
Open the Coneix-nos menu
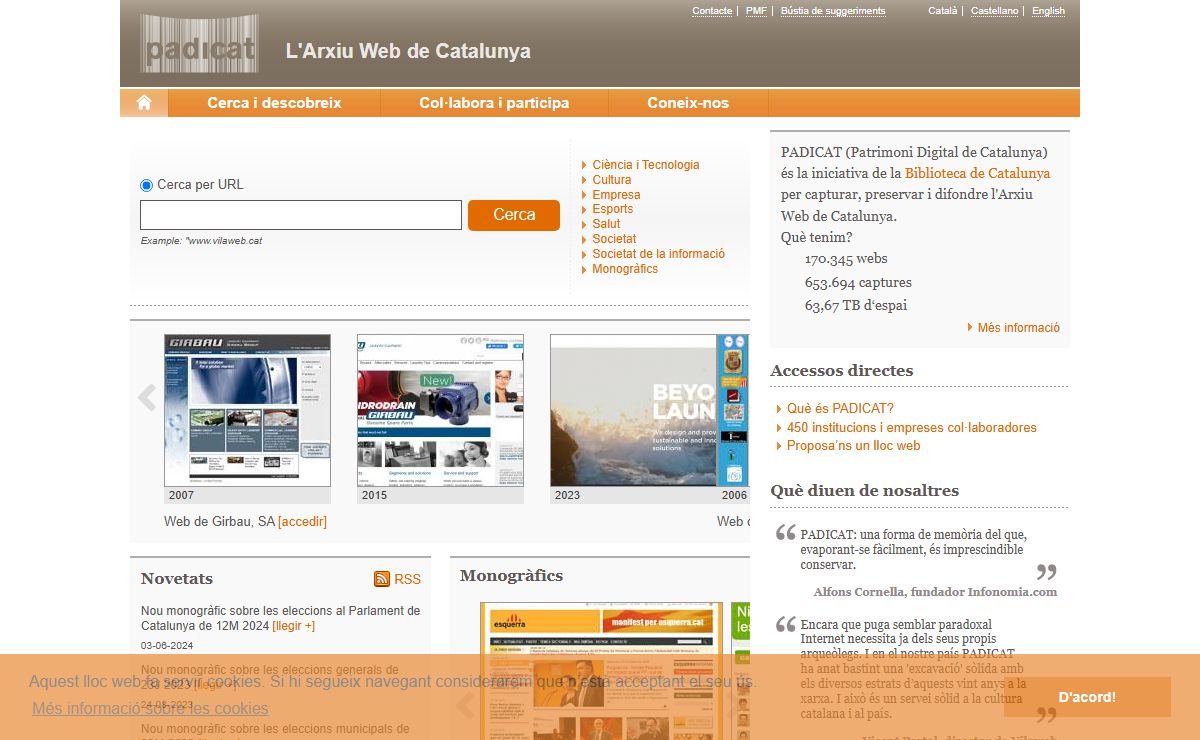688,103
